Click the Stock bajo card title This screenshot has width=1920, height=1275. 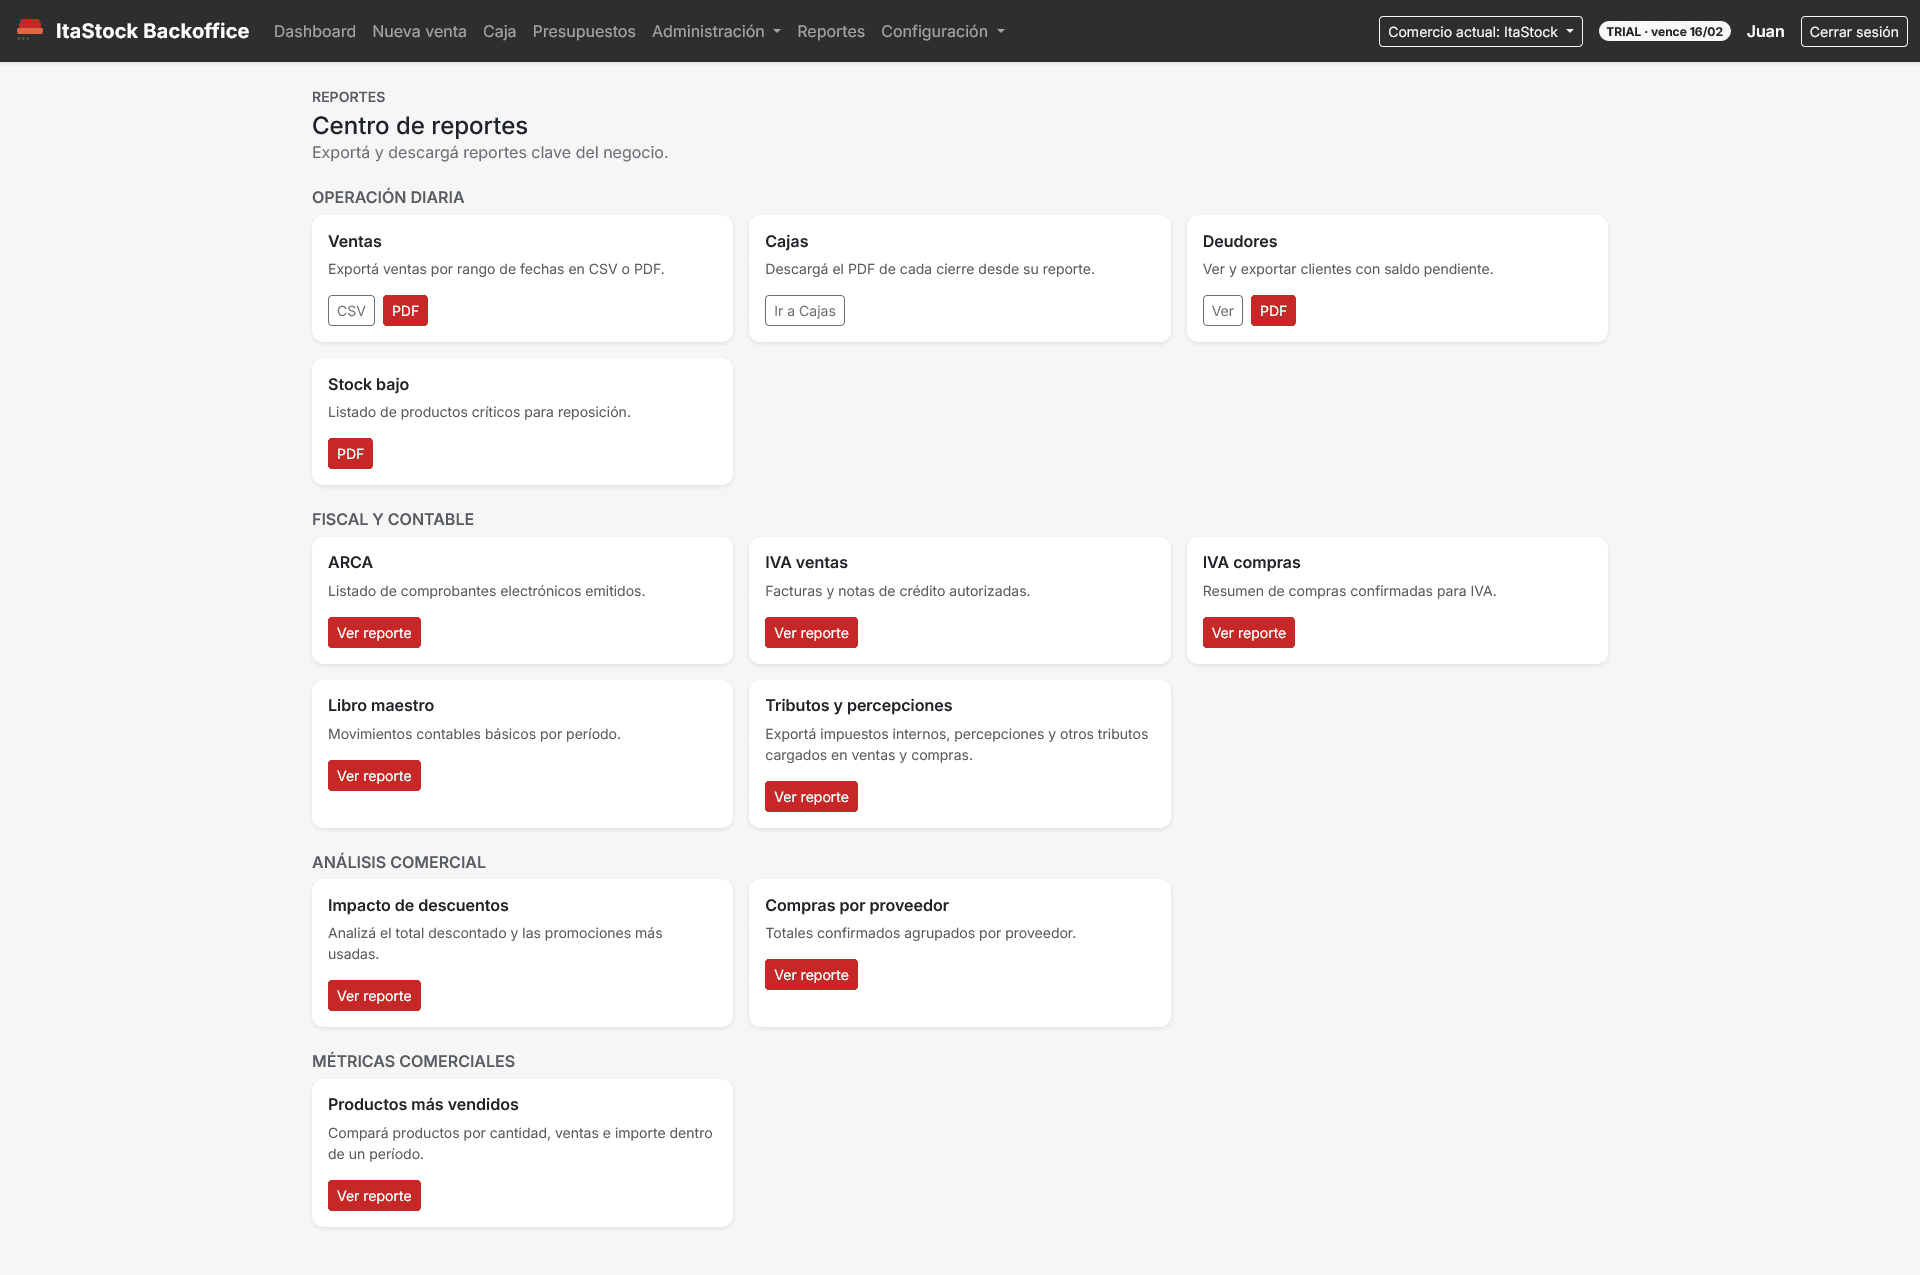click(x=368, y=384)
